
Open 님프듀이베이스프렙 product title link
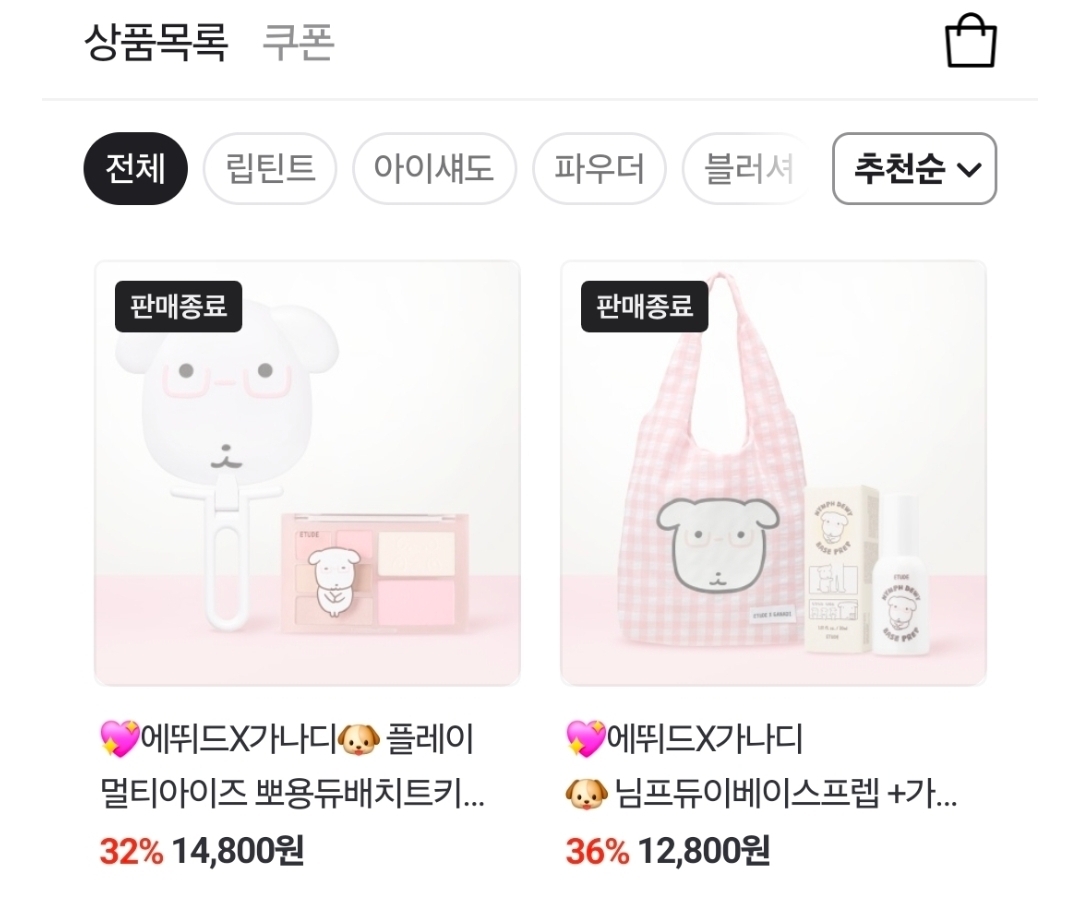click(x=762, y=766)
